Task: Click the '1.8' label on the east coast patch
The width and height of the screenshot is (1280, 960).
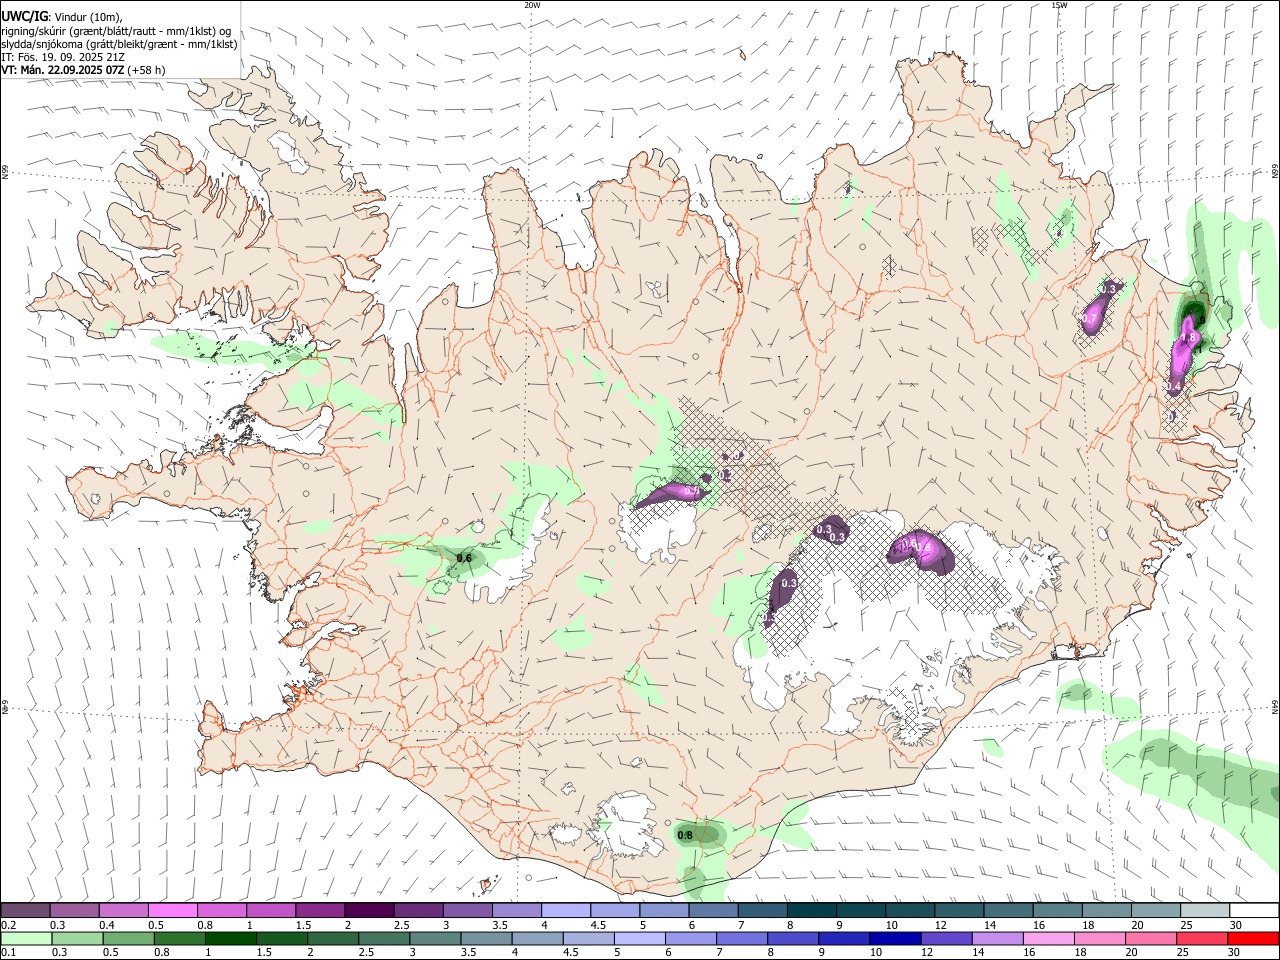Action: click(1190, 339)
